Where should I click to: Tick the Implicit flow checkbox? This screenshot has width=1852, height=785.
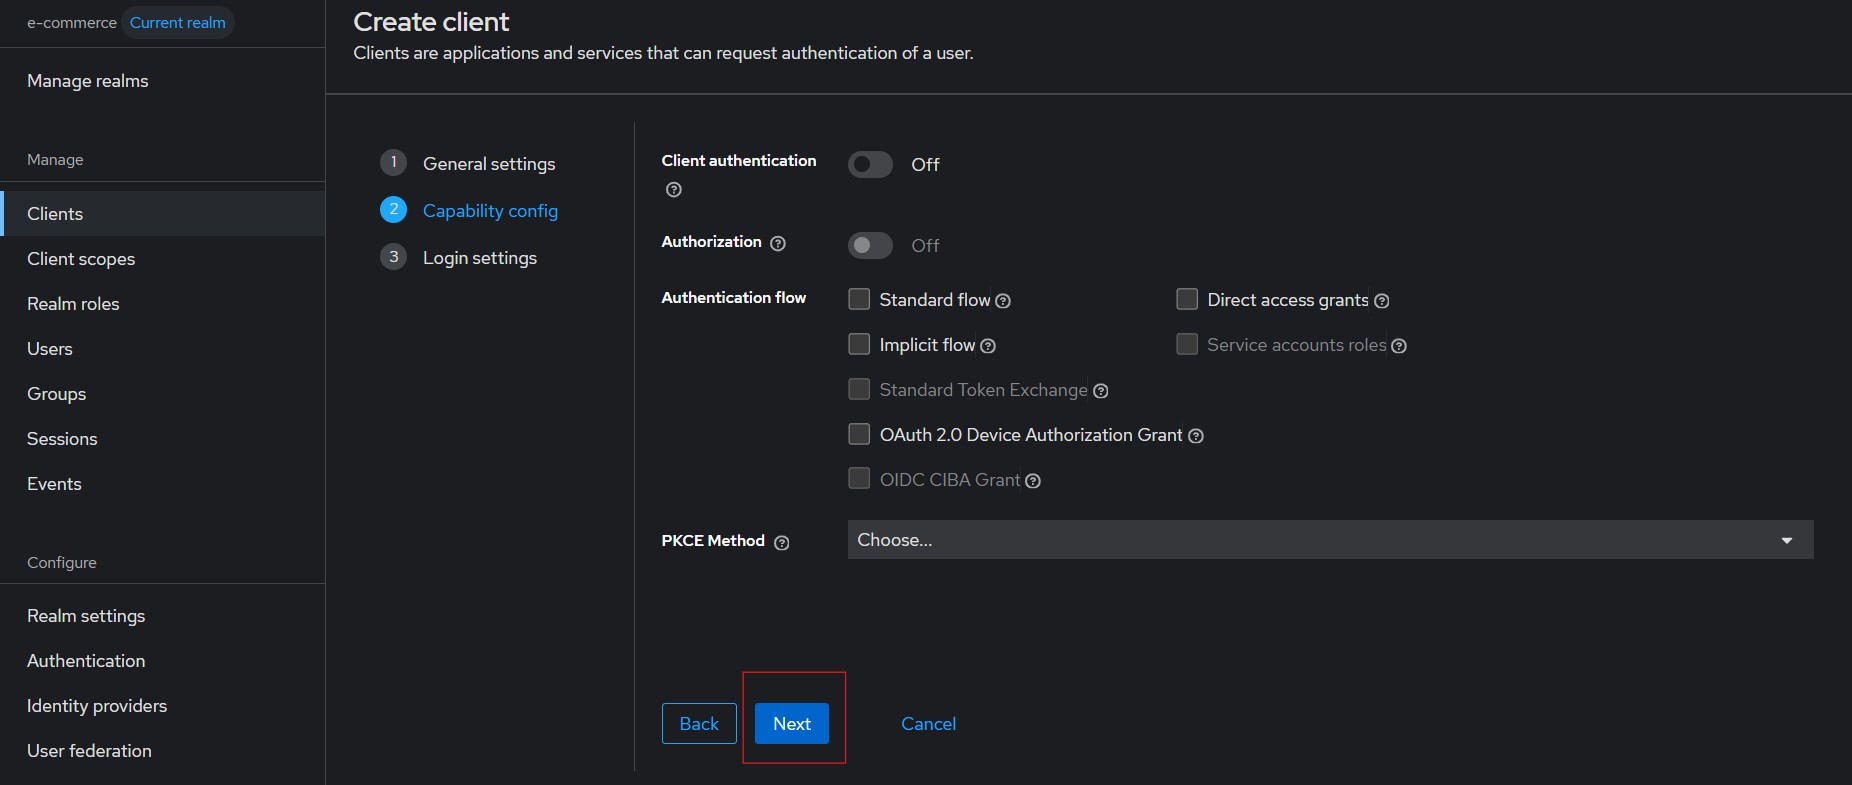pyautogui.click(x=859, y=345)
